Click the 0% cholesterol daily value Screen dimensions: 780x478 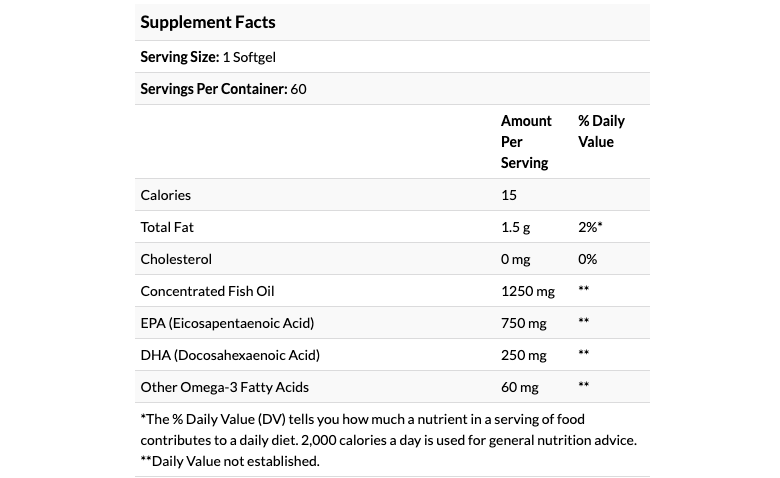pos(588,259)
